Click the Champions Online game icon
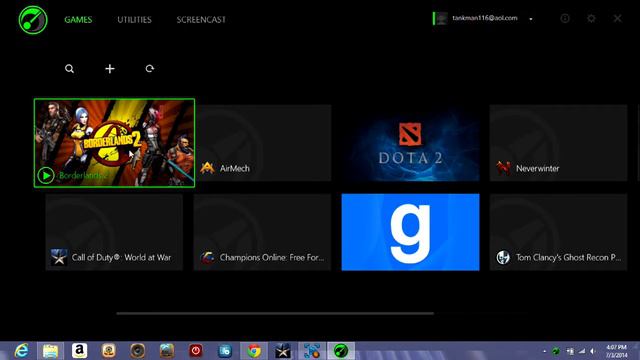The width and height of the screenshot is (640, 360). [207, 257]
